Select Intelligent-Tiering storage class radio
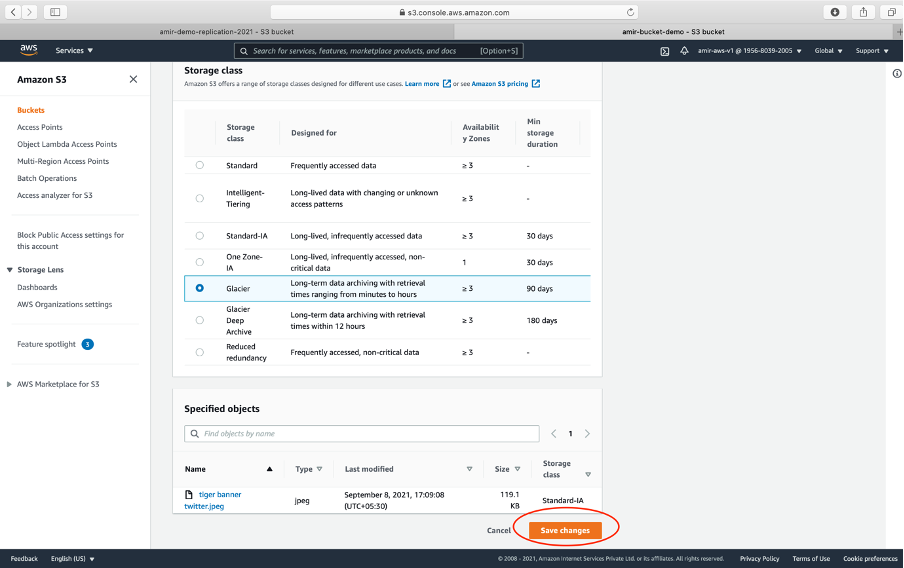Viewport: 904px width, 568px height. click(x=199, y=198)
